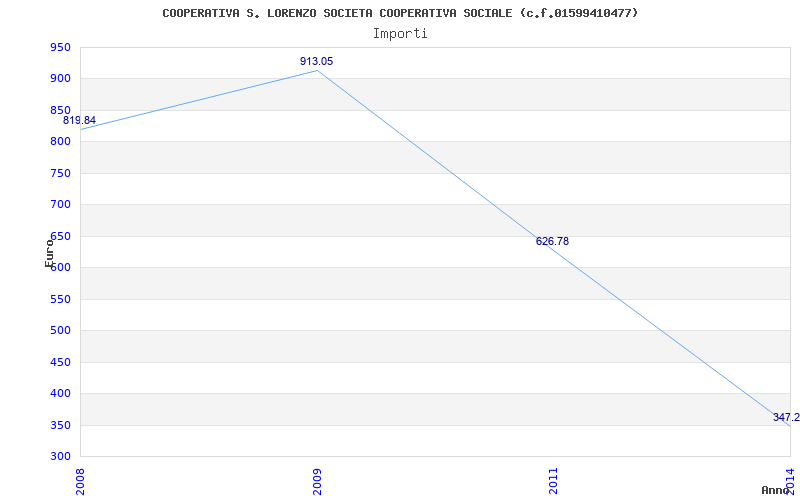This screenshot has height=500, width=800.
Task: Click the 347.2 data point label
Action: click(786, 417)
